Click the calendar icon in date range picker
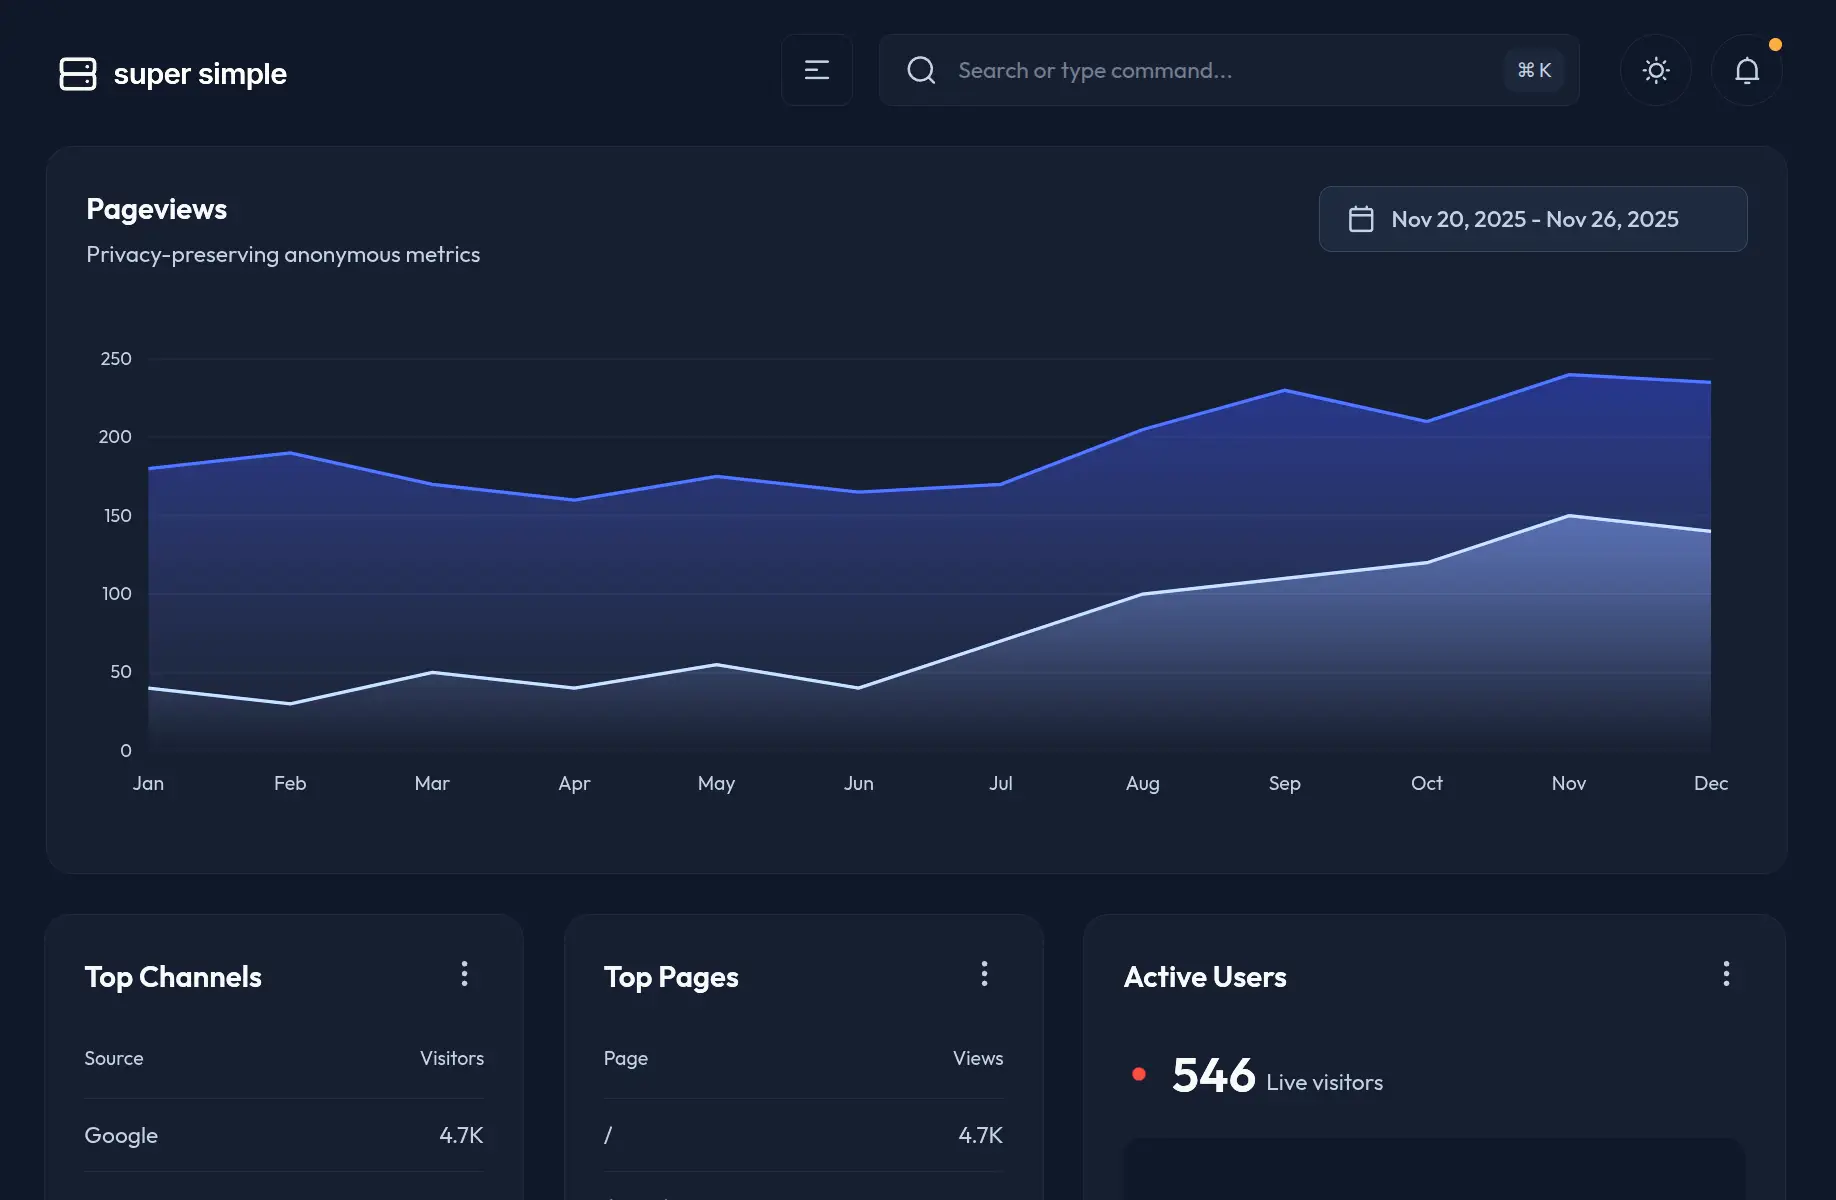 click(x=1361, y=218)
